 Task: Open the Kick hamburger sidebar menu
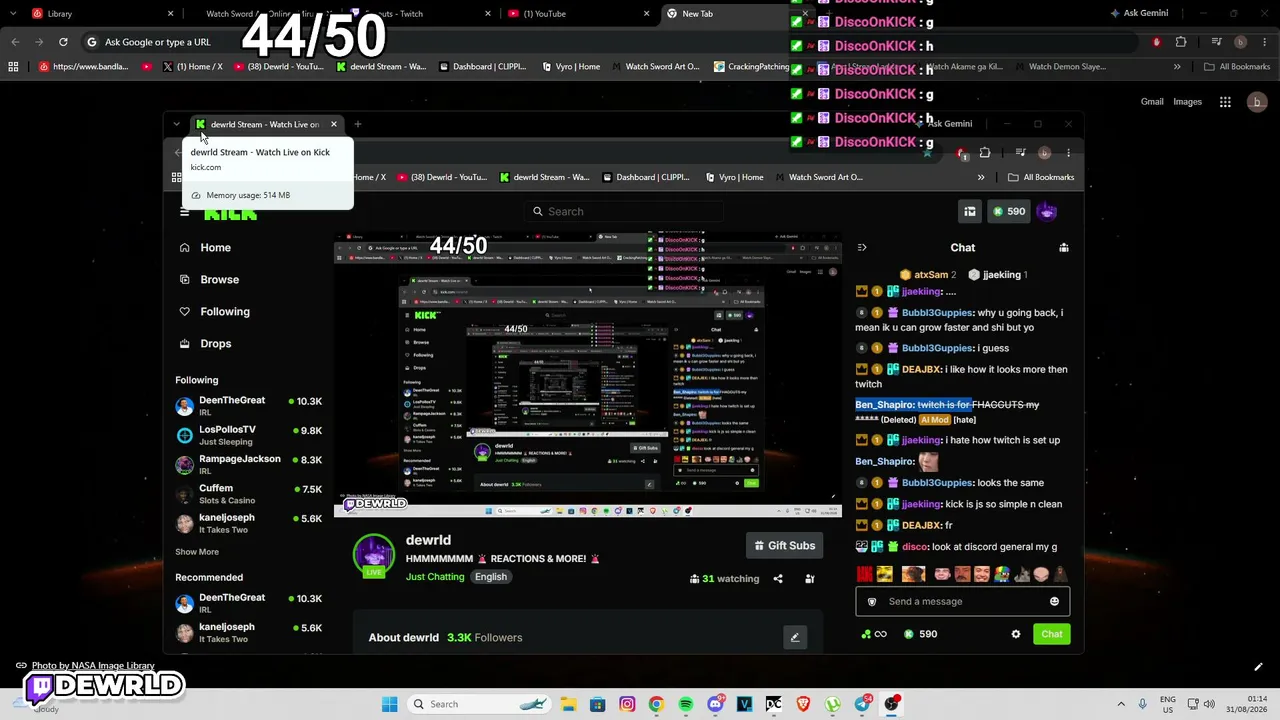pyautogui.click(x=184, y=212)
